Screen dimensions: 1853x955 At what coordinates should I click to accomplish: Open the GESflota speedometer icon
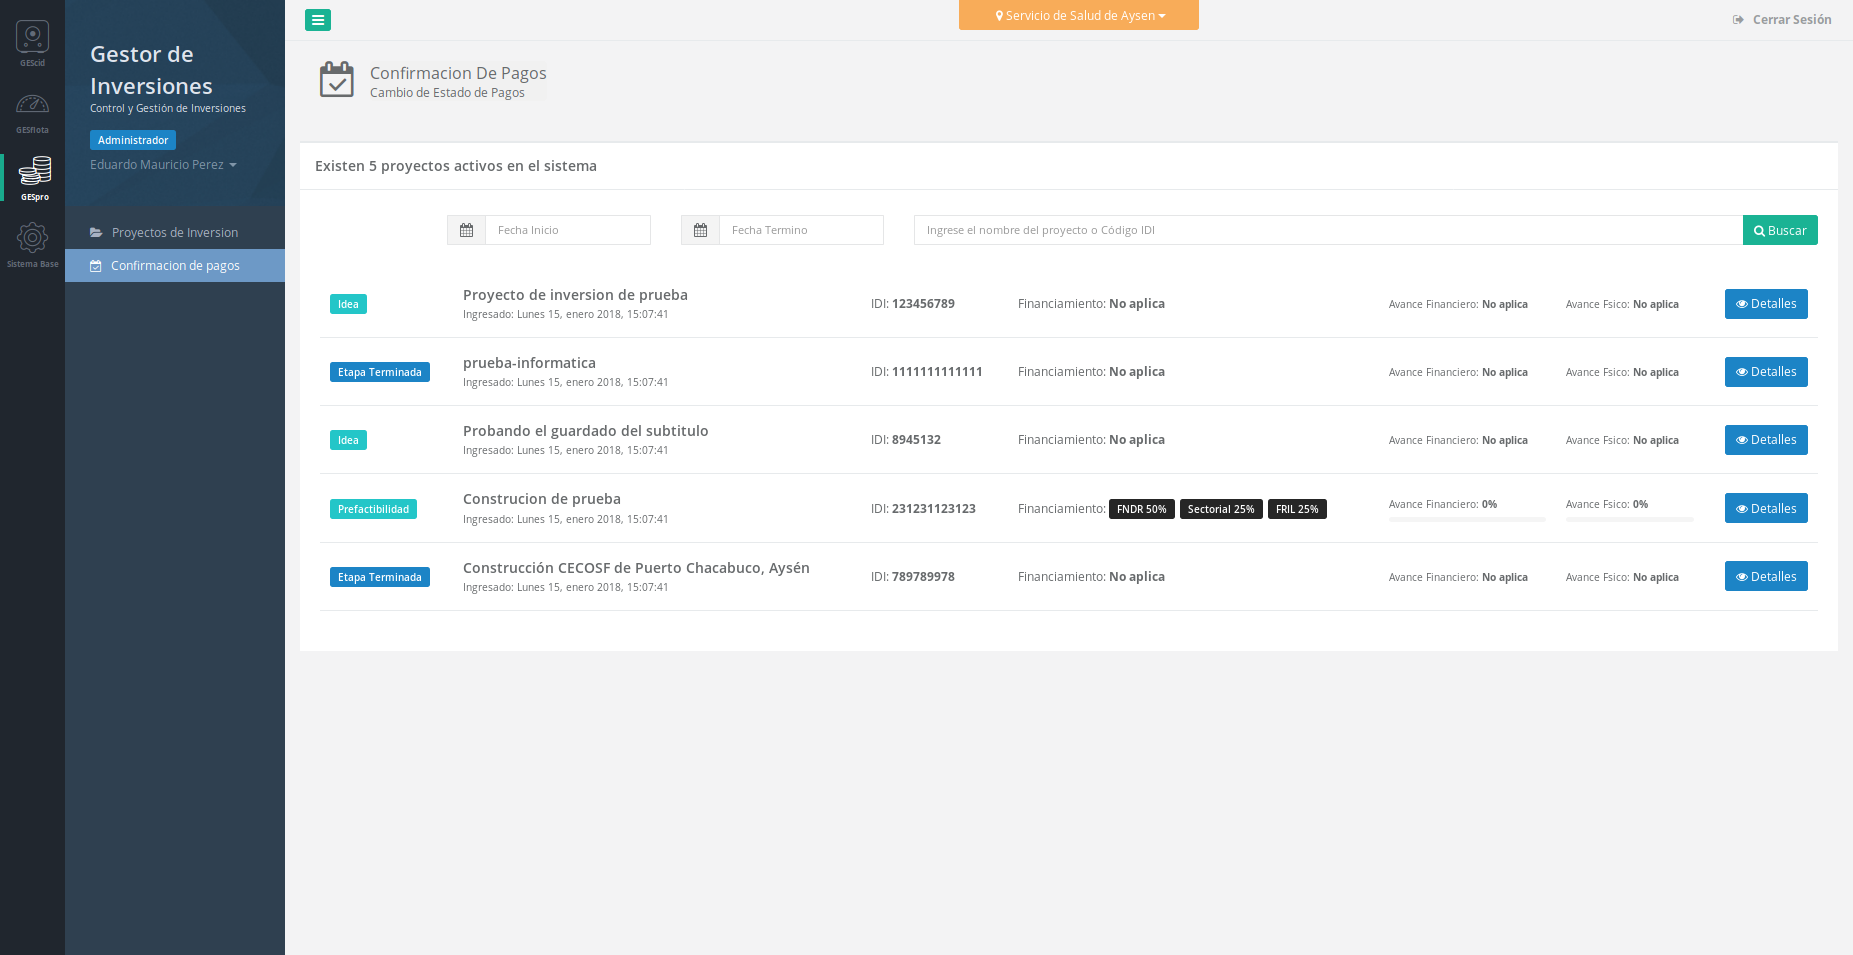(x=32, y=106)
